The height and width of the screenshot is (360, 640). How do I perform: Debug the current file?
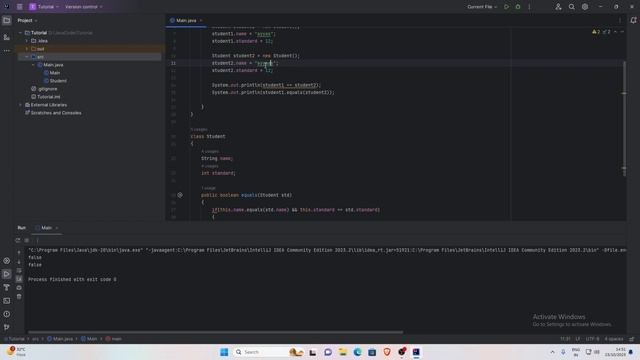click(518, 7)
